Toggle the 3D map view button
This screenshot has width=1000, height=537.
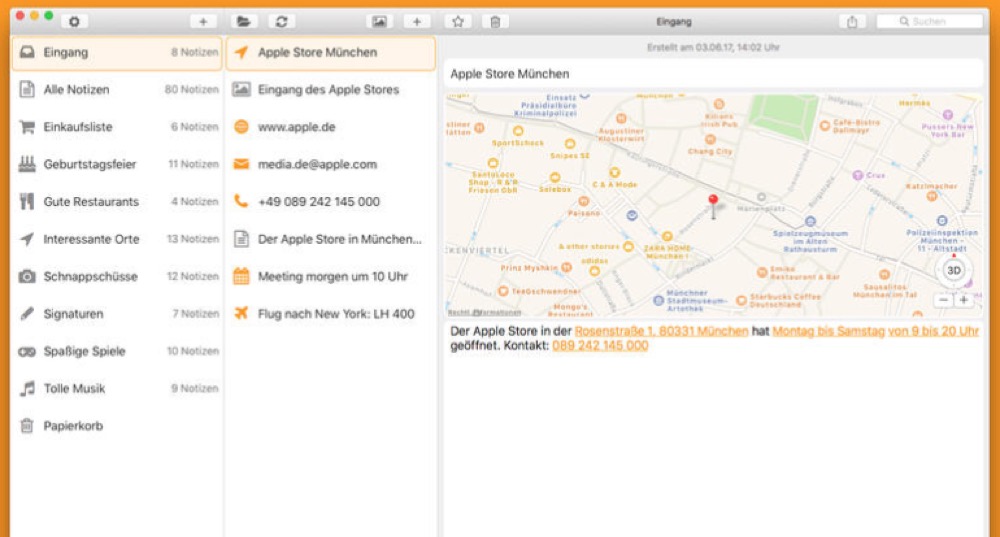953,270
